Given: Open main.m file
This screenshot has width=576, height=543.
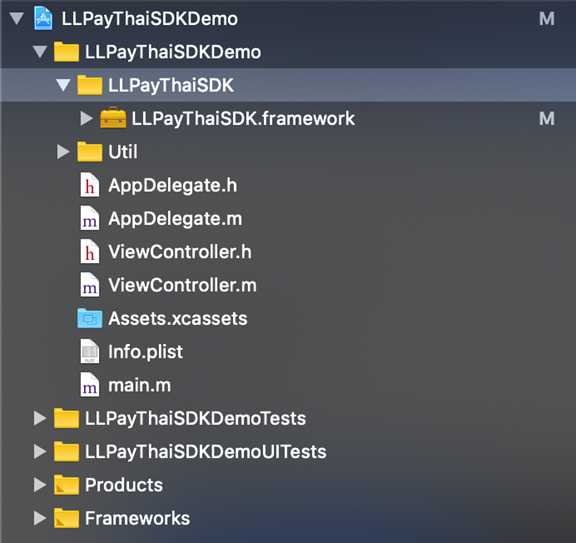Looking at the screenshot, I should [140, 385].
